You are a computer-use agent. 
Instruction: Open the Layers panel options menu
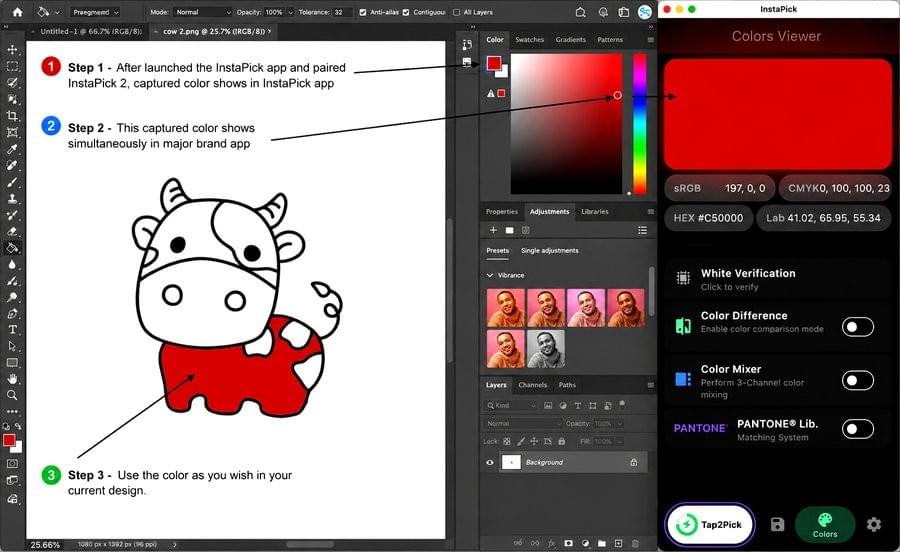tap(650, 385)
